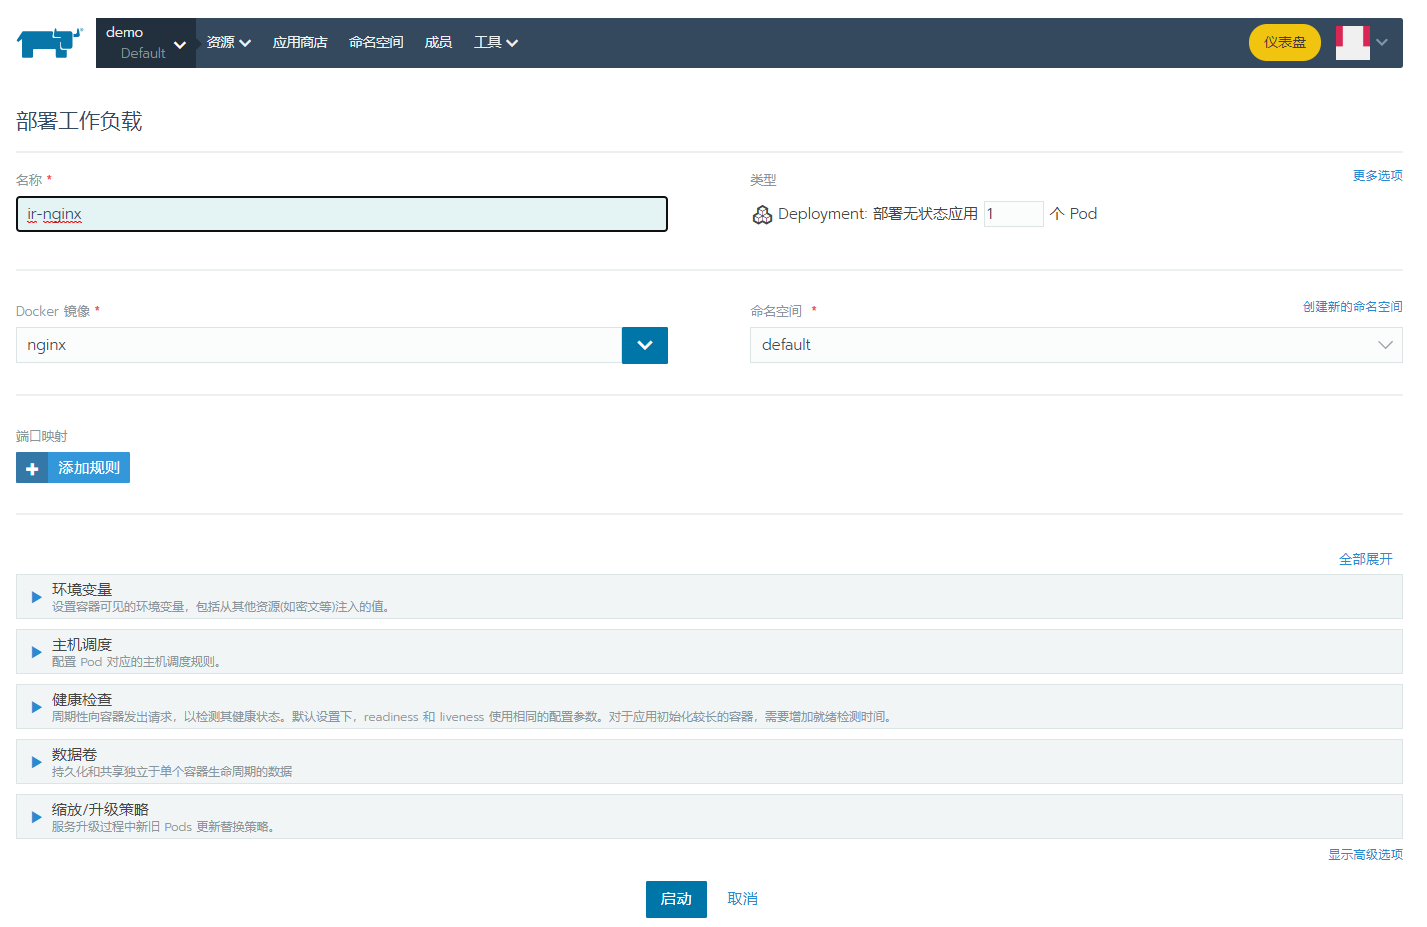Image resolution: width=1427 pixels, height=927 pixels.
Task: Click 创建新的命名空间 link
Action: (1352, 307)
